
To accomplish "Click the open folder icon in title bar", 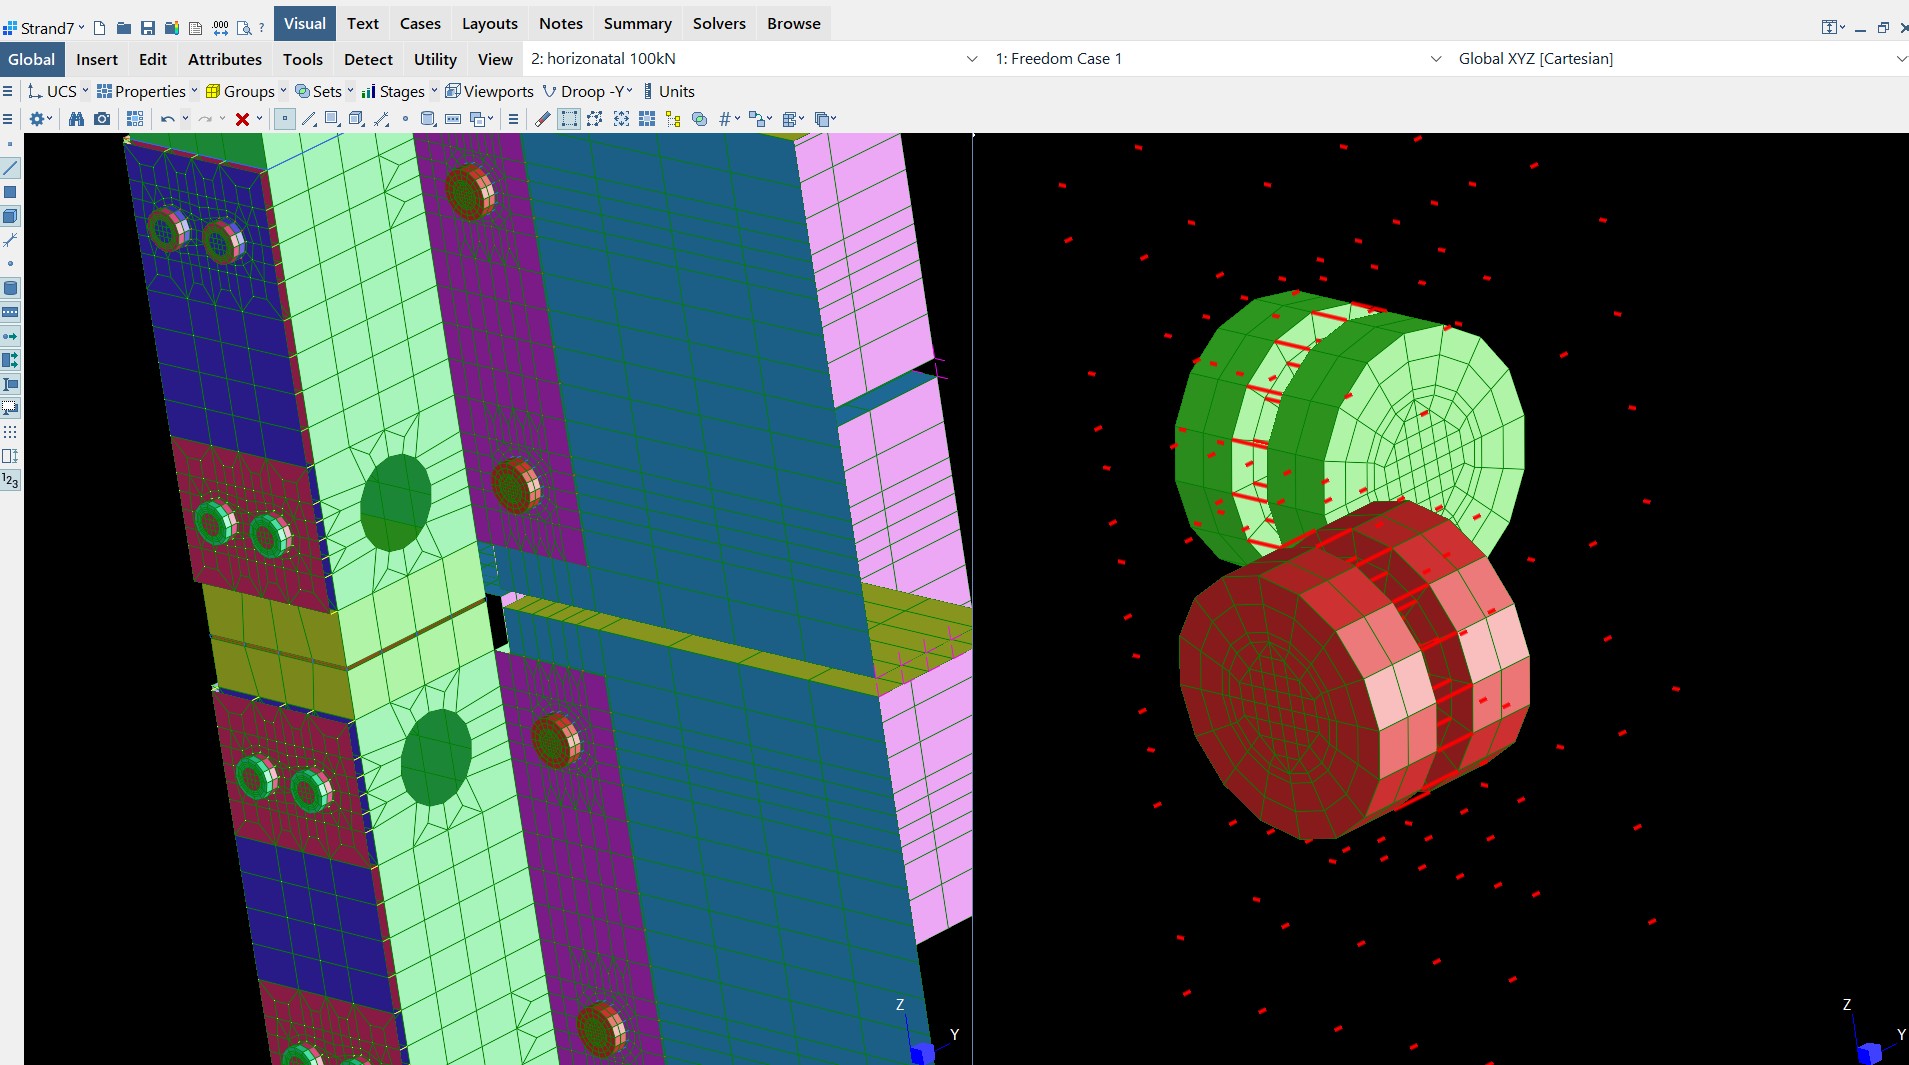I will click(x=123, y=28).
